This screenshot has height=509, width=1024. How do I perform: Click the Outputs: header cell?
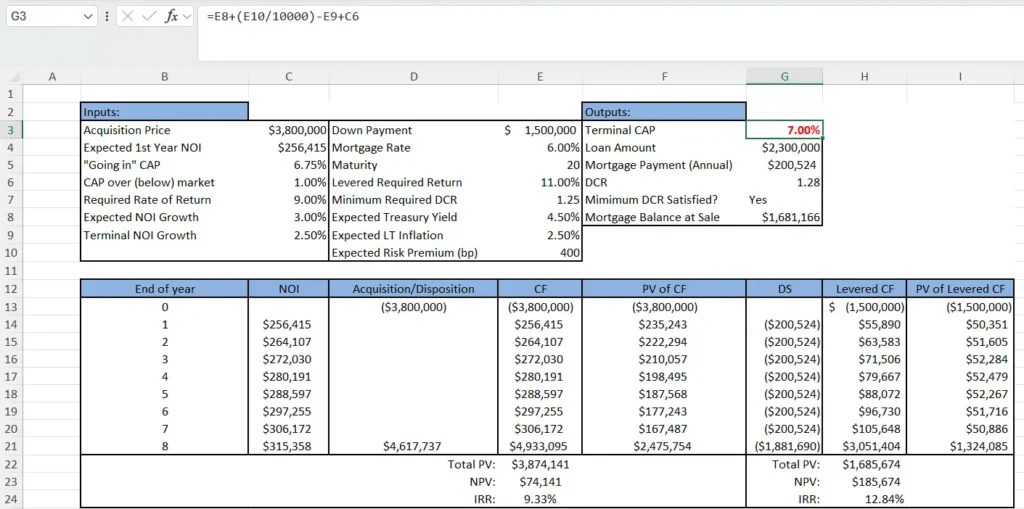click(664, 112)
